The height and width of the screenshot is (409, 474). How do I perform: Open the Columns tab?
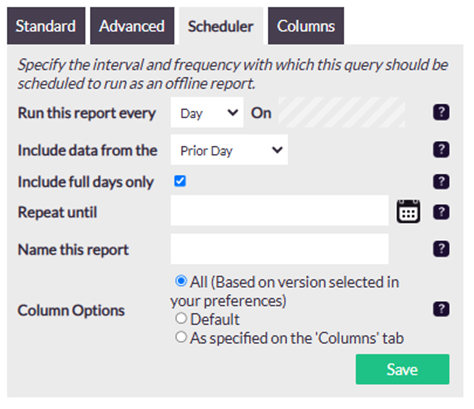[x=306, y=26]
